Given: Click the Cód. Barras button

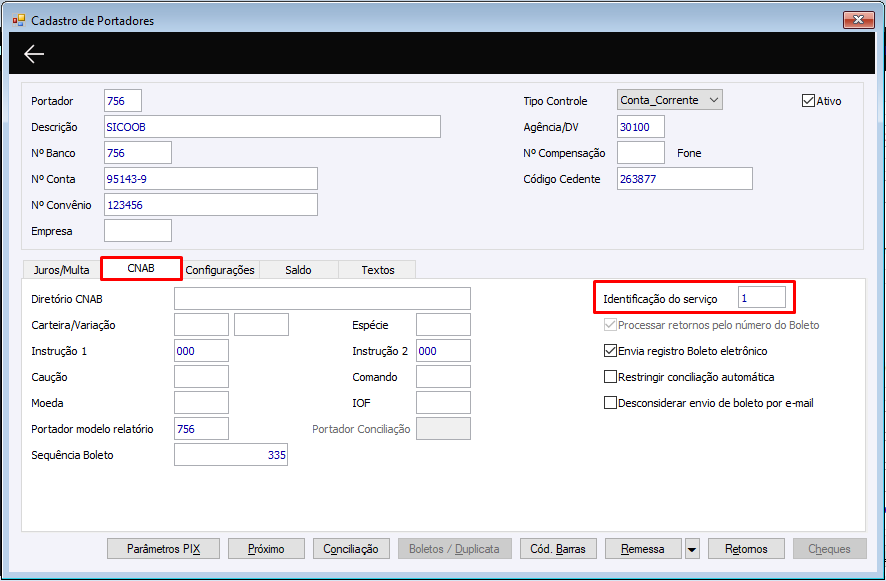Looking at the screenshot, I should pos(558,549).
